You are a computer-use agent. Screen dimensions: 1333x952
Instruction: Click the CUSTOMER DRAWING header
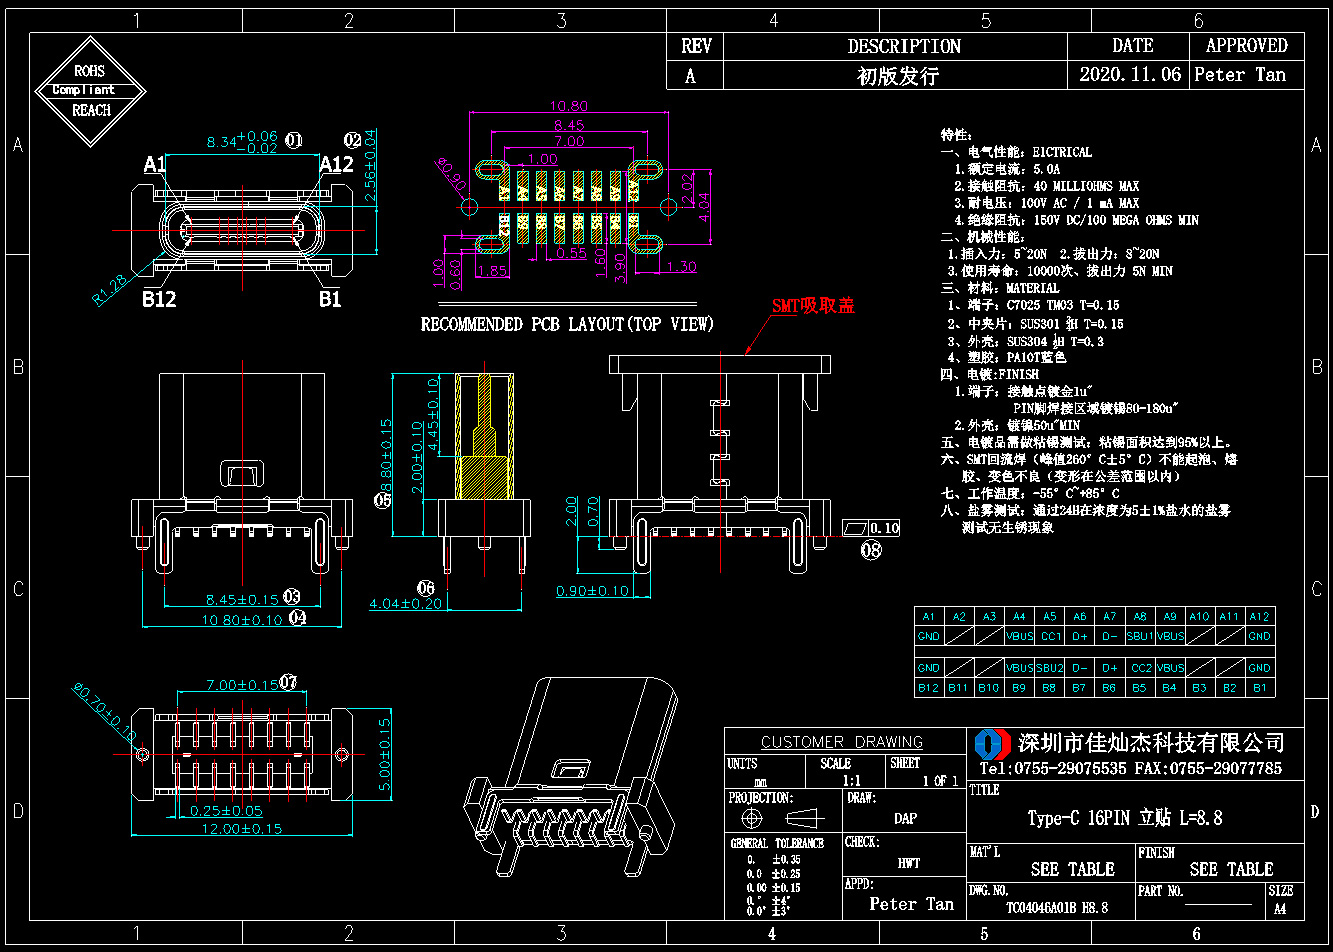[842, 742]
